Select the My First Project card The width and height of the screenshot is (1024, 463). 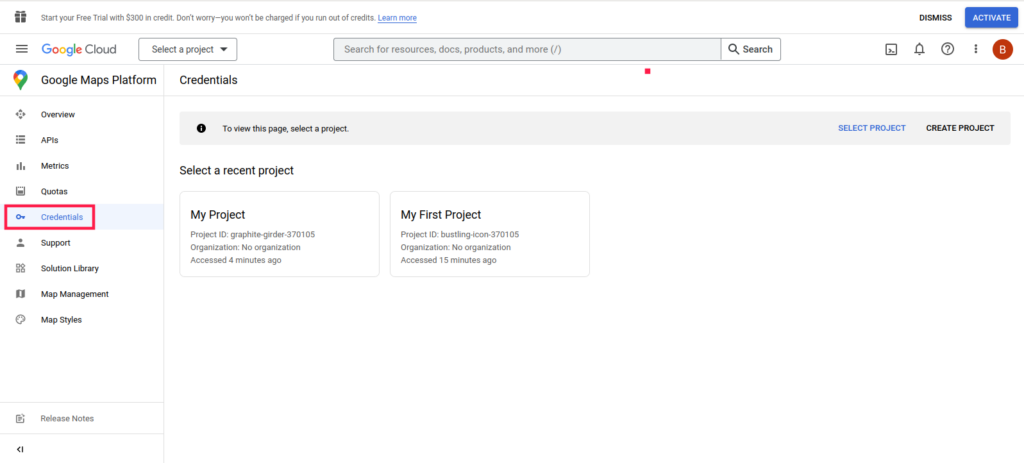[x=489, y=234]
